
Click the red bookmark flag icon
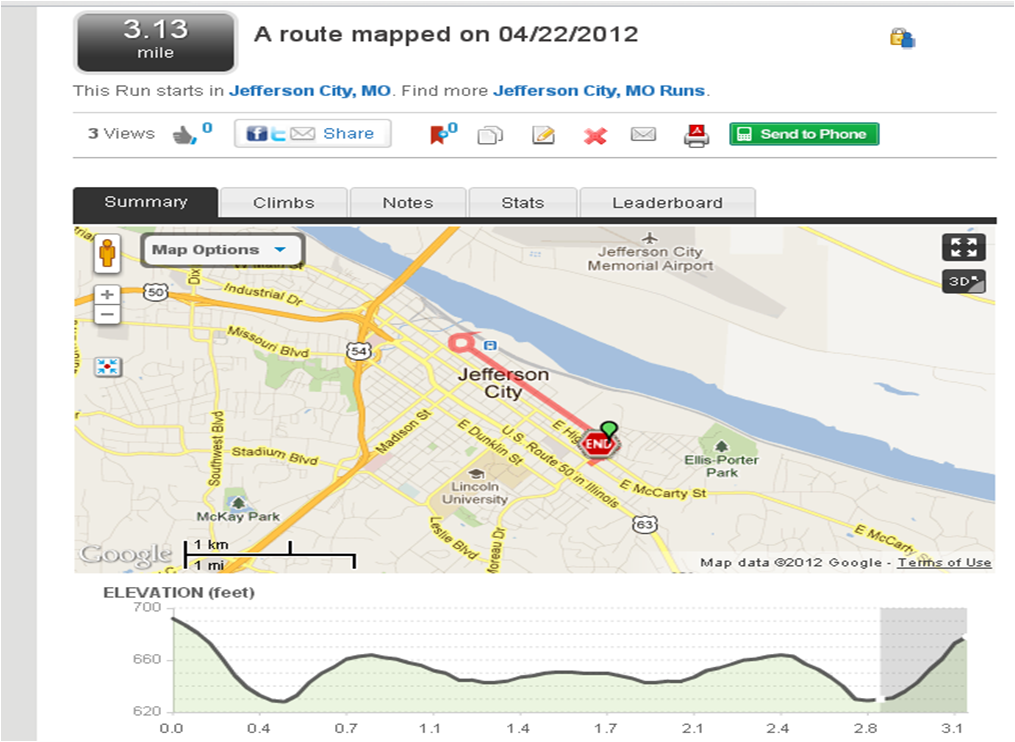point(438,135)
